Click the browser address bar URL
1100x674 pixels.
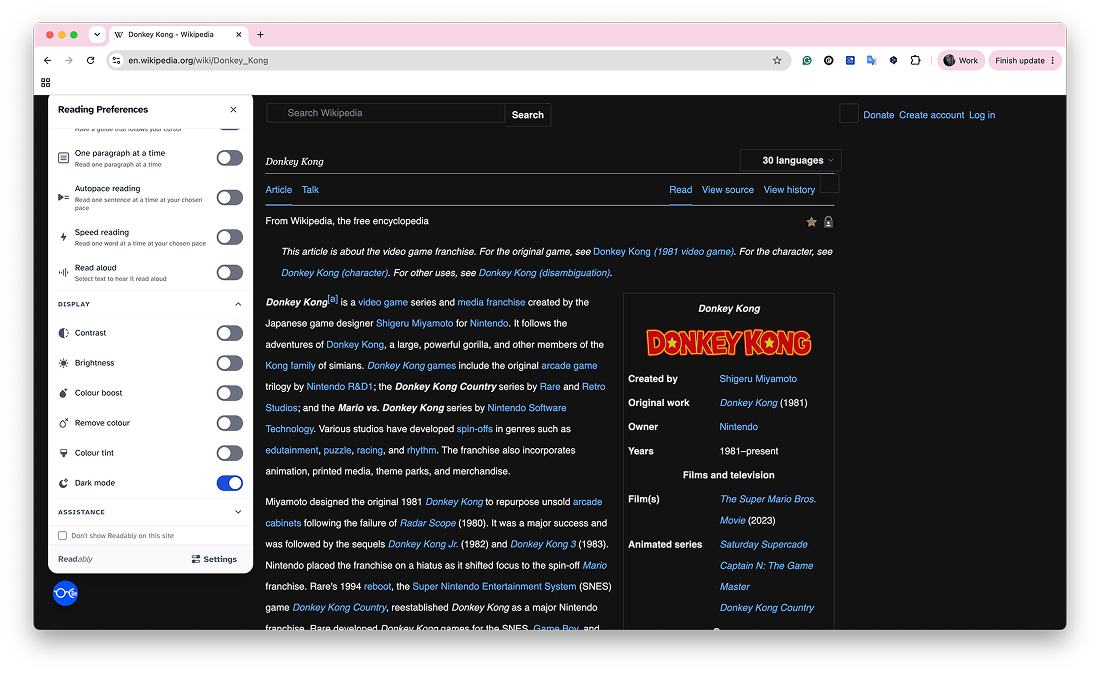click(x=198, y=60)
